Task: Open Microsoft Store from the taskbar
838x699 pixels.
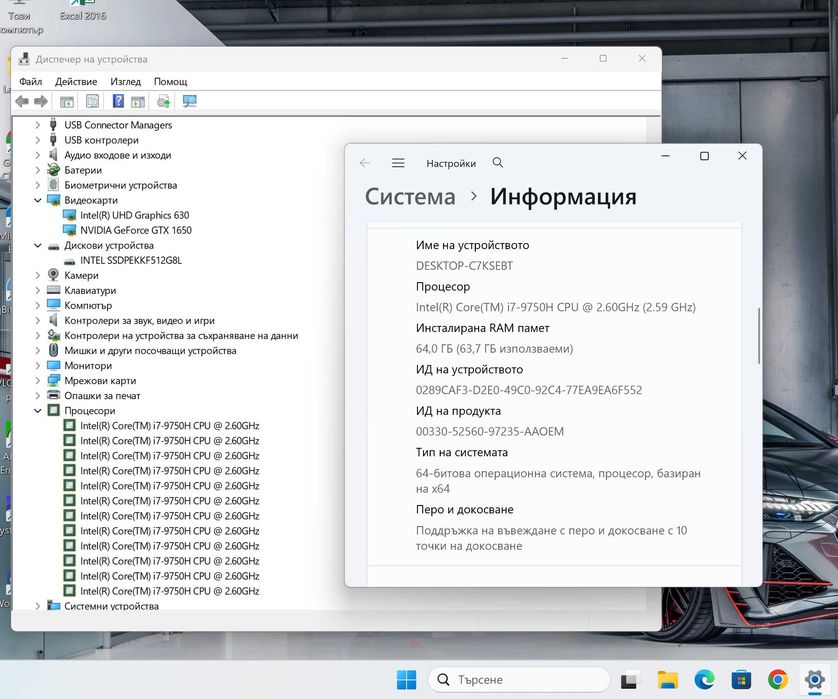Action: 741,680
